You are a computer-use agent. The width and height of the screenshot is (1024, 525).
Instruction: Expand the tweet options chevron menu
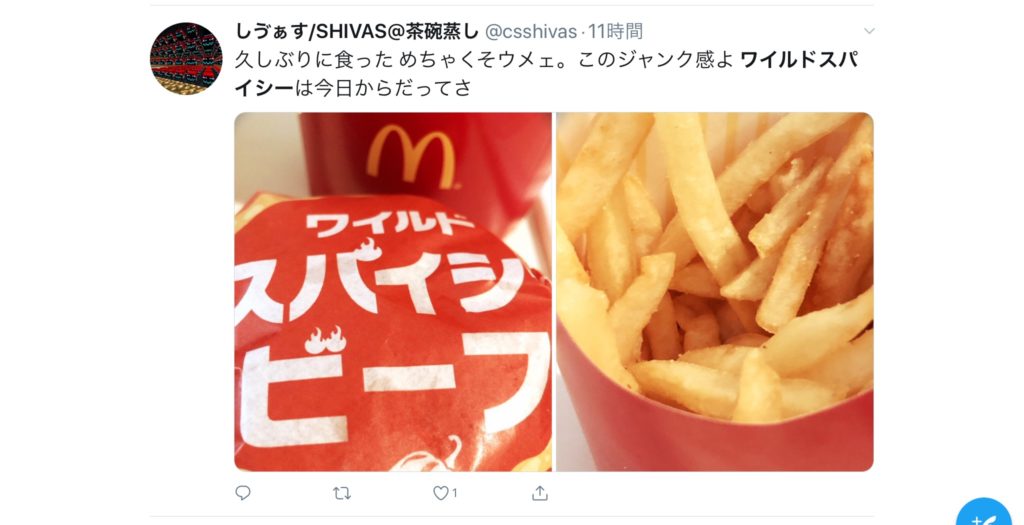pos(869,31)
